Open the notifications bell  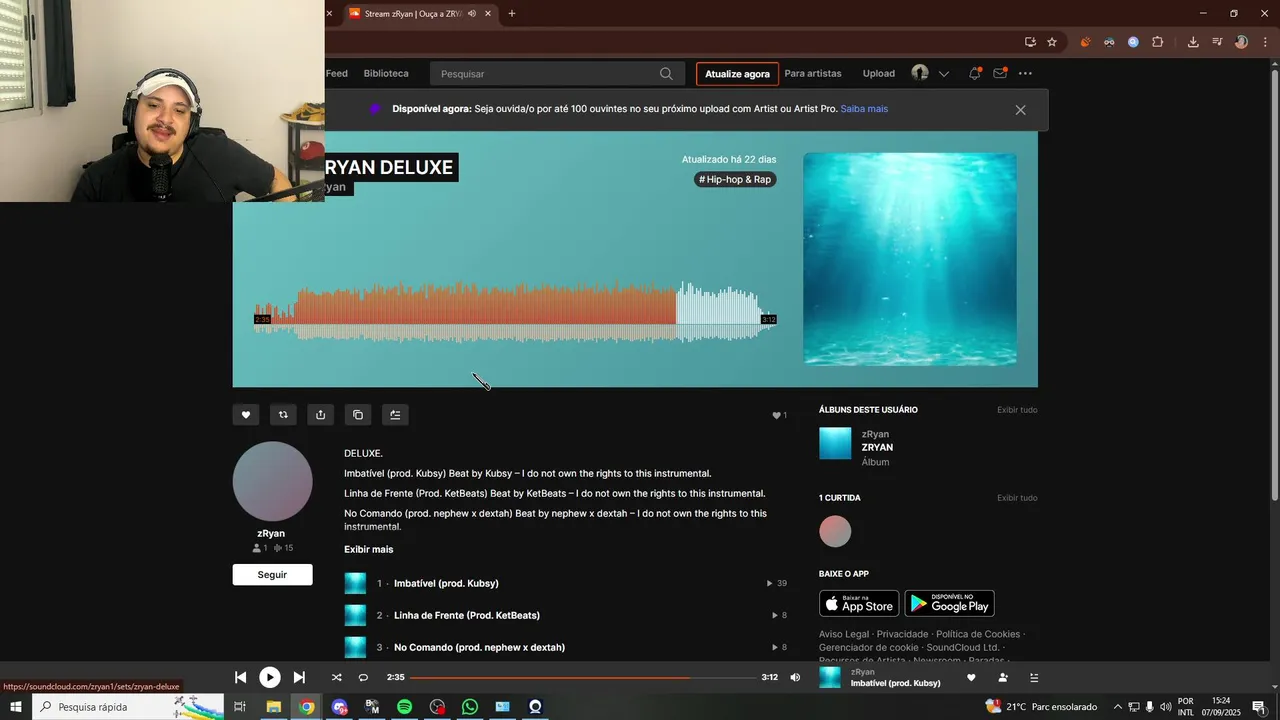tap(974, 73)
